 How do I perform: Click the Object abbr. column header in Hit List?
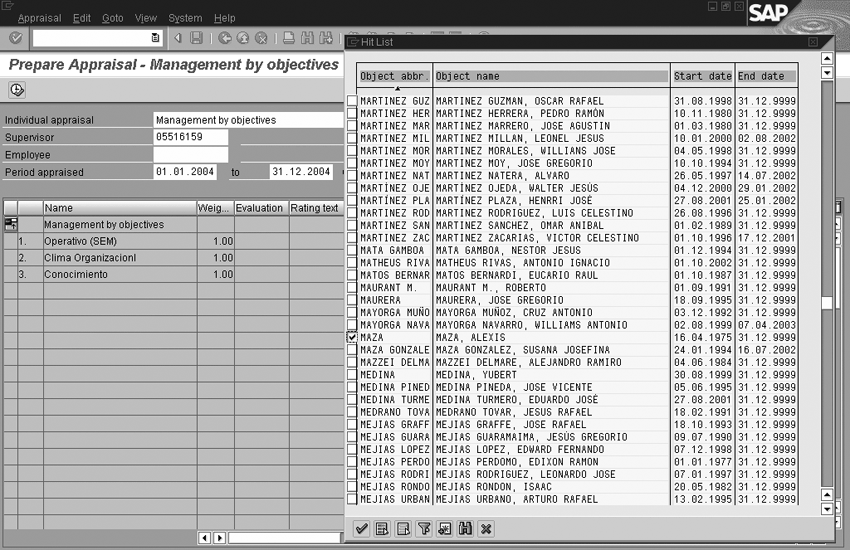point(395,76)
